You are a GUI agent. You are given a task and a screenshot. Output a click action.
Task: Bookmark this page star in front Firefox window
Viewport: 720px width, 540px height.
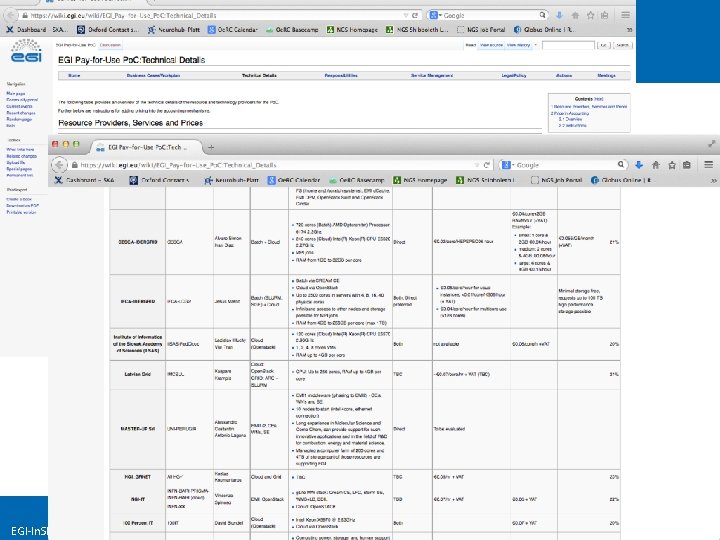tap(672, 165)
